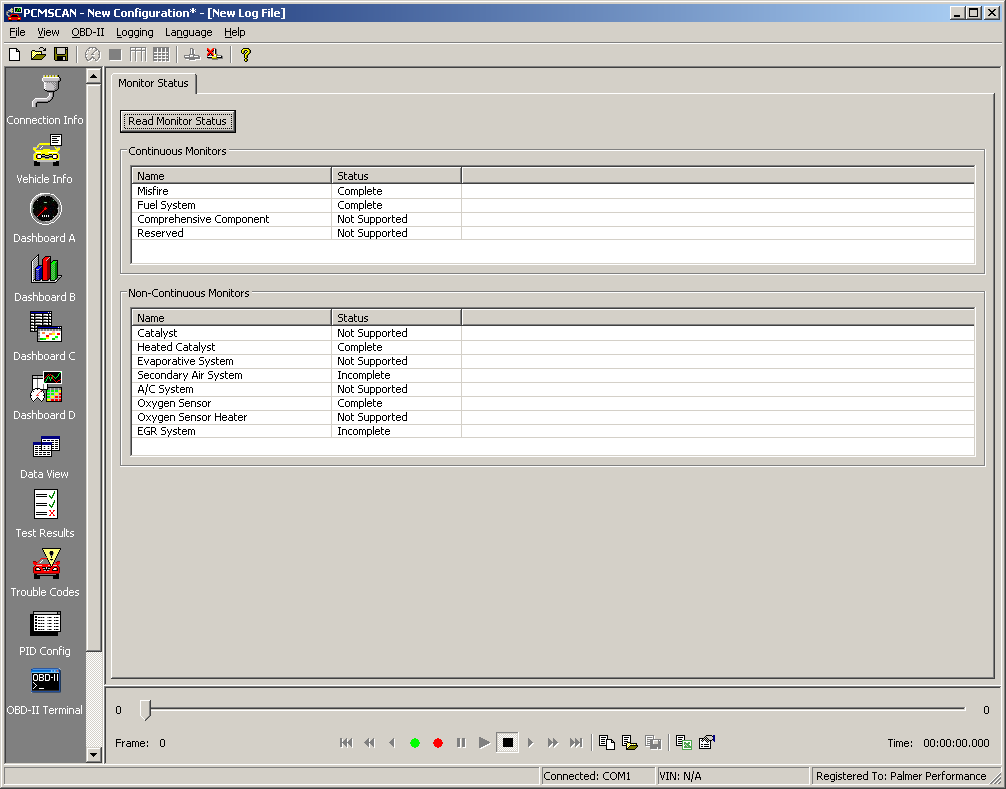Open the Logging menu
Screen dimensions: 1006x789
pyautogui.click(x=135, y=32)
